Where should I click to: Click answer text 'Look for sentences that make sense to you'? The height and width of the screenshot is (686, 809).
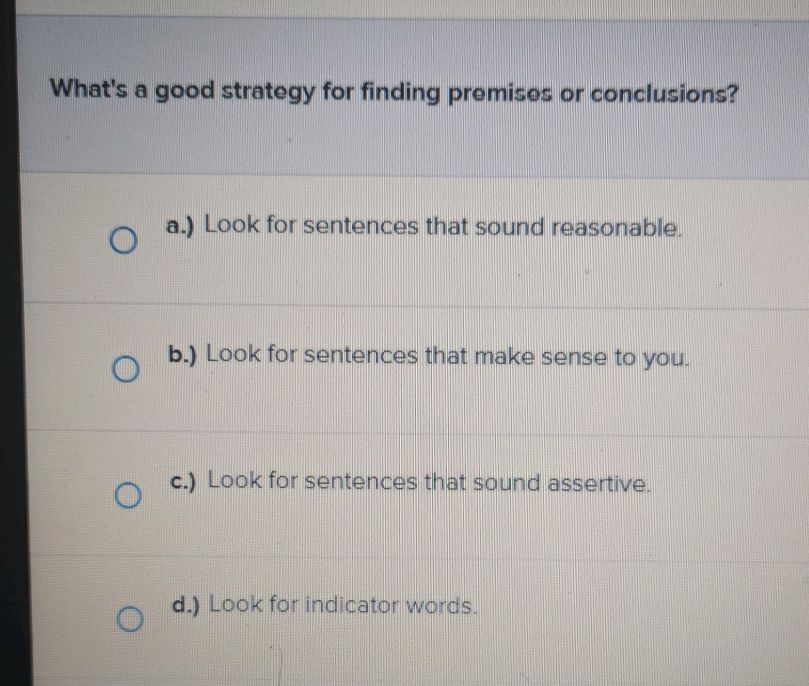tap(448, 355)
